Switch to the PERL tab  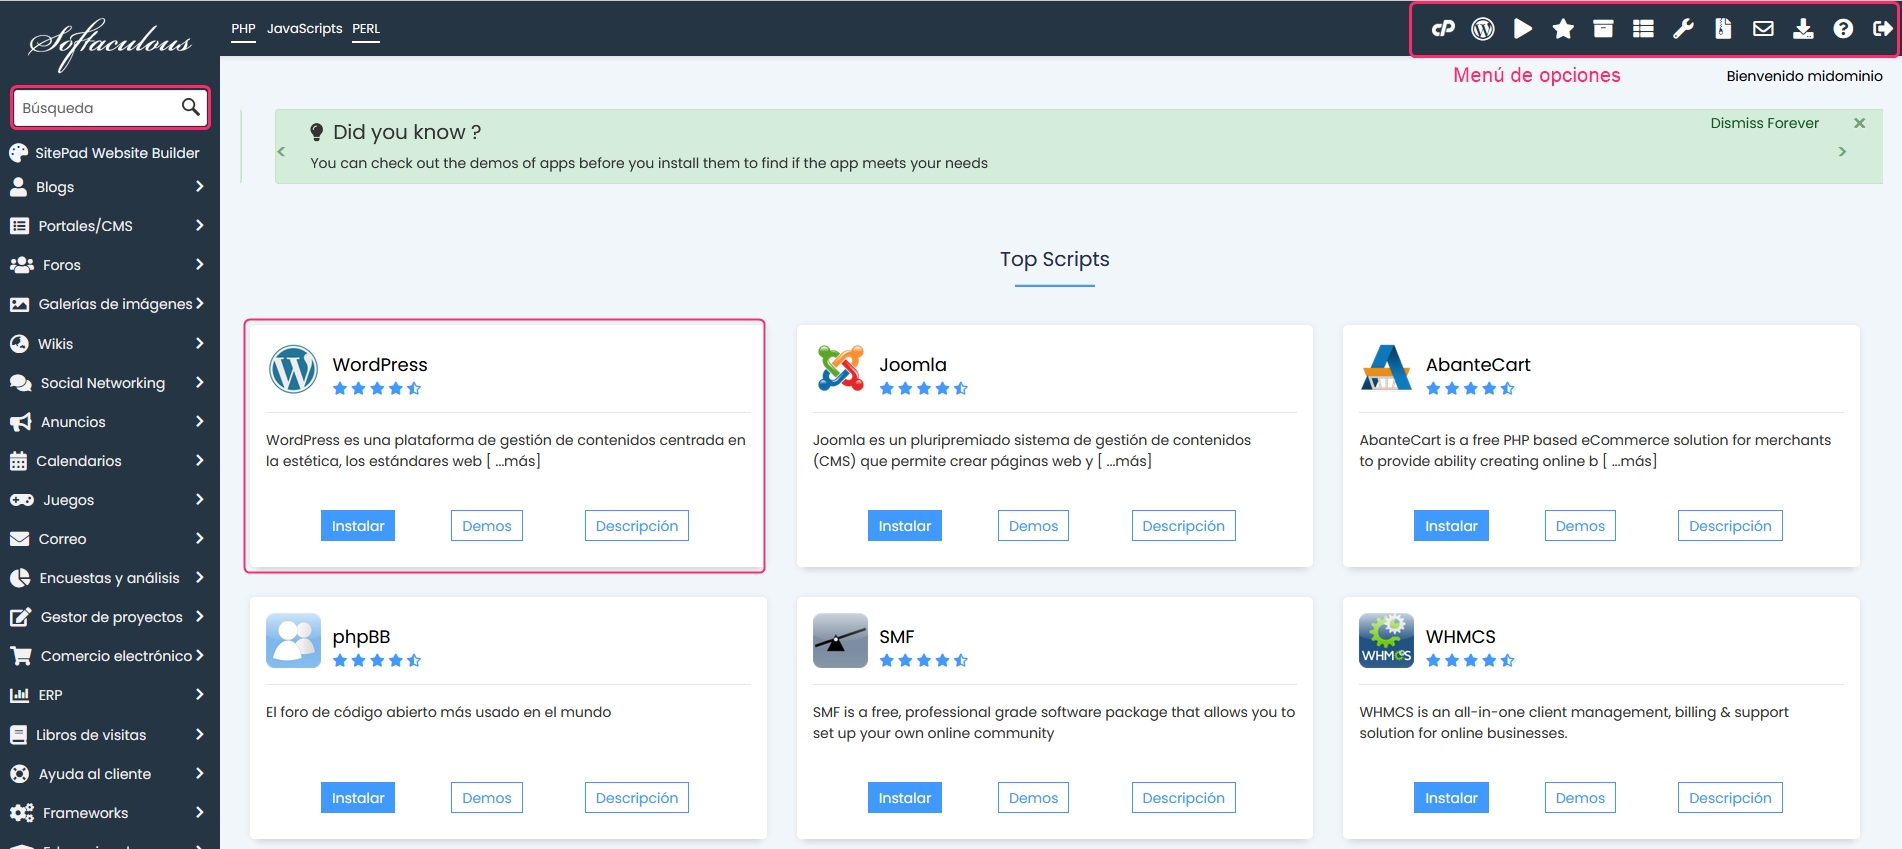coord(366,29)
